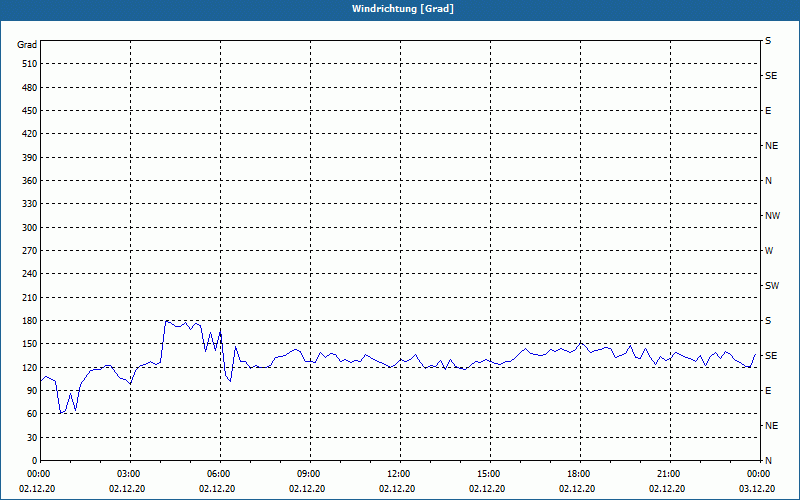Click the 21:00 time axis label
The height and width of the screenshot is (500, 800).
[x=670, y=474]
